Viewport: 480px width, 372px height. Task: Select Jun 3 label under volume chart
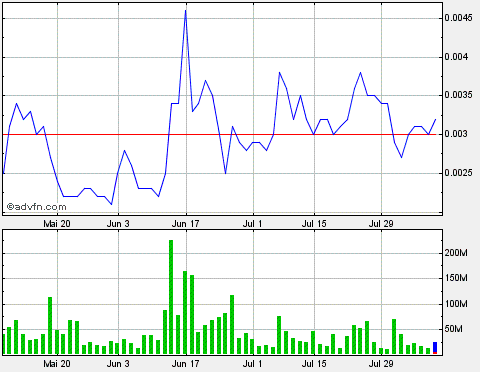tap(118, 363)
